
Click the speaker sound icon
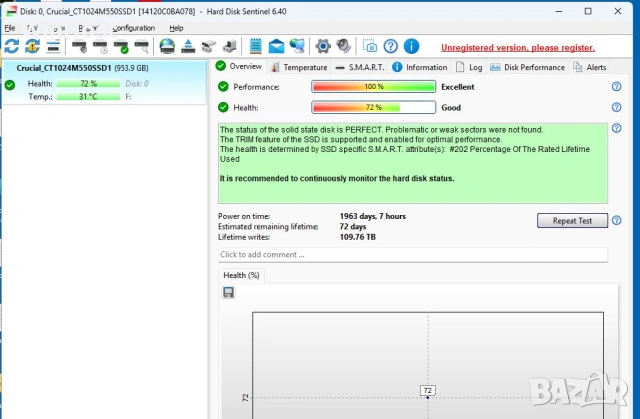pos(344,46)
